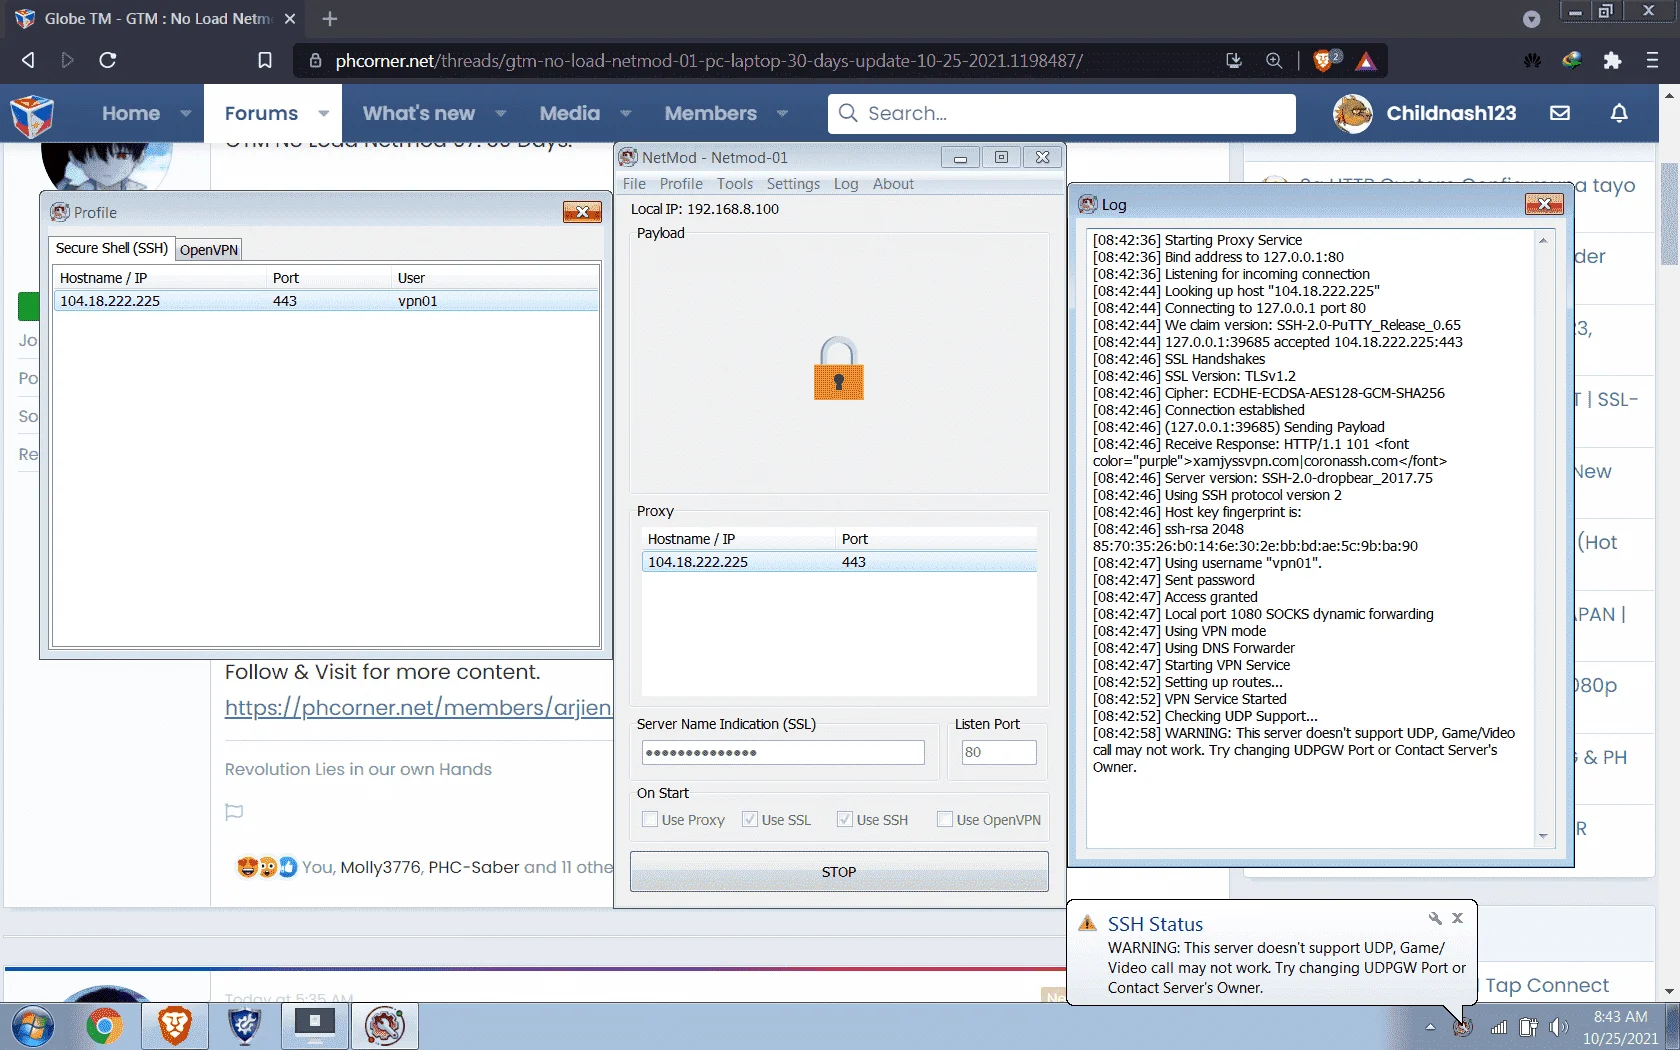Open the NetMod Log menu
The height and width of the screenshot is (1050, 1680).
(x=846, y=184)
